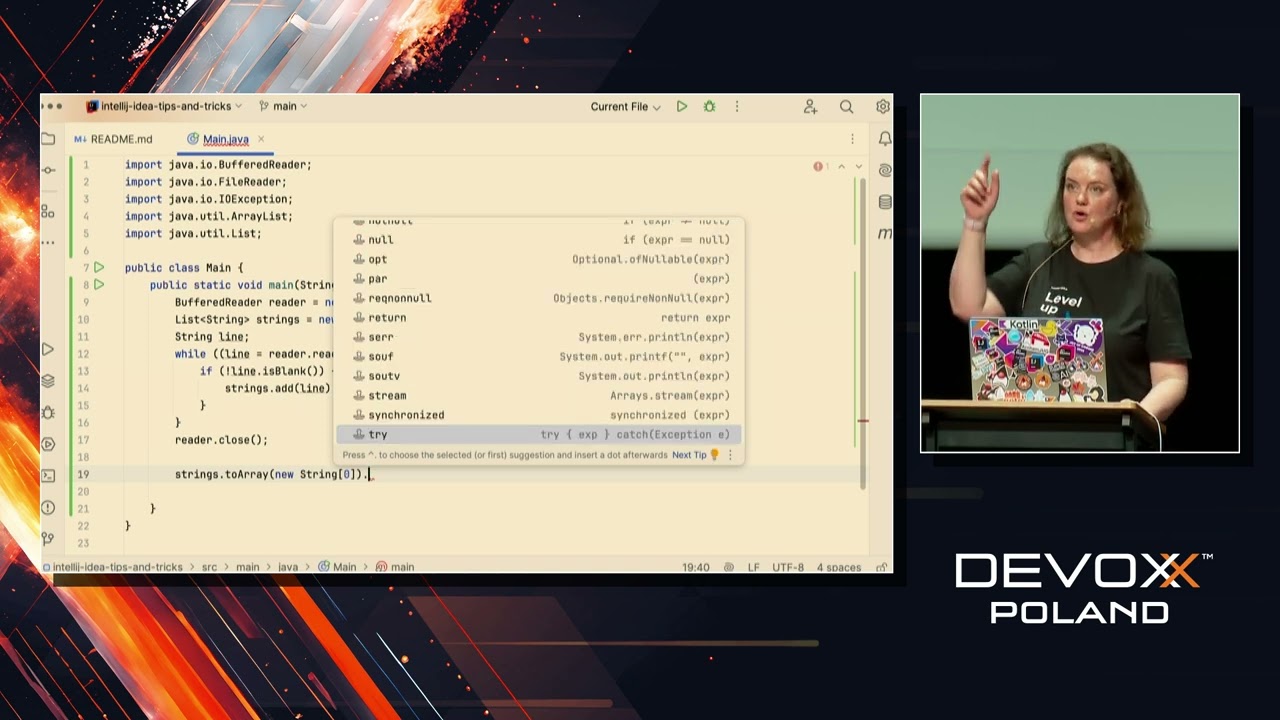Click 19:40 caret position in status bar
This screenshot has height=720, width=1280.
click(x=696, y=567)
